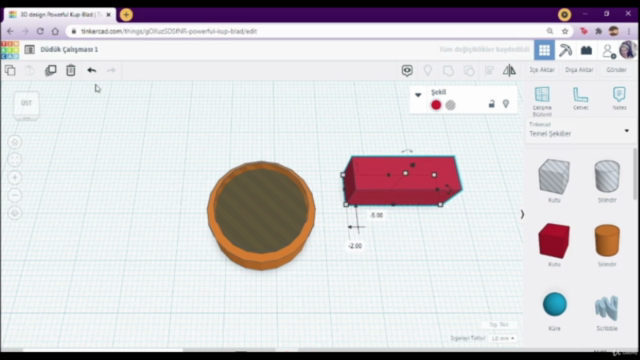Open the designs list icon beside title
This screenshot has height=360, width=640.
[29, 49]
